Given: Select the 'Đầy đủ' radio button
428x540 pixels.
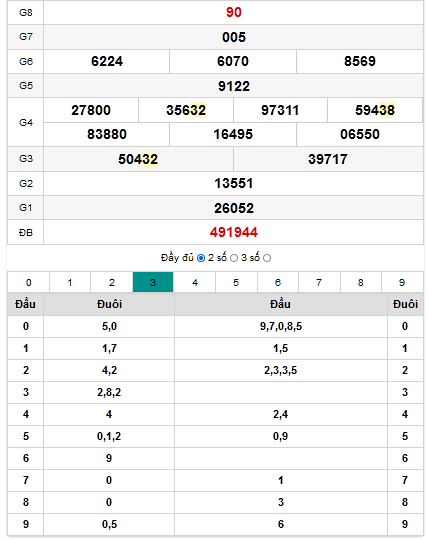Looking at the screenshot, I should 201,258.
